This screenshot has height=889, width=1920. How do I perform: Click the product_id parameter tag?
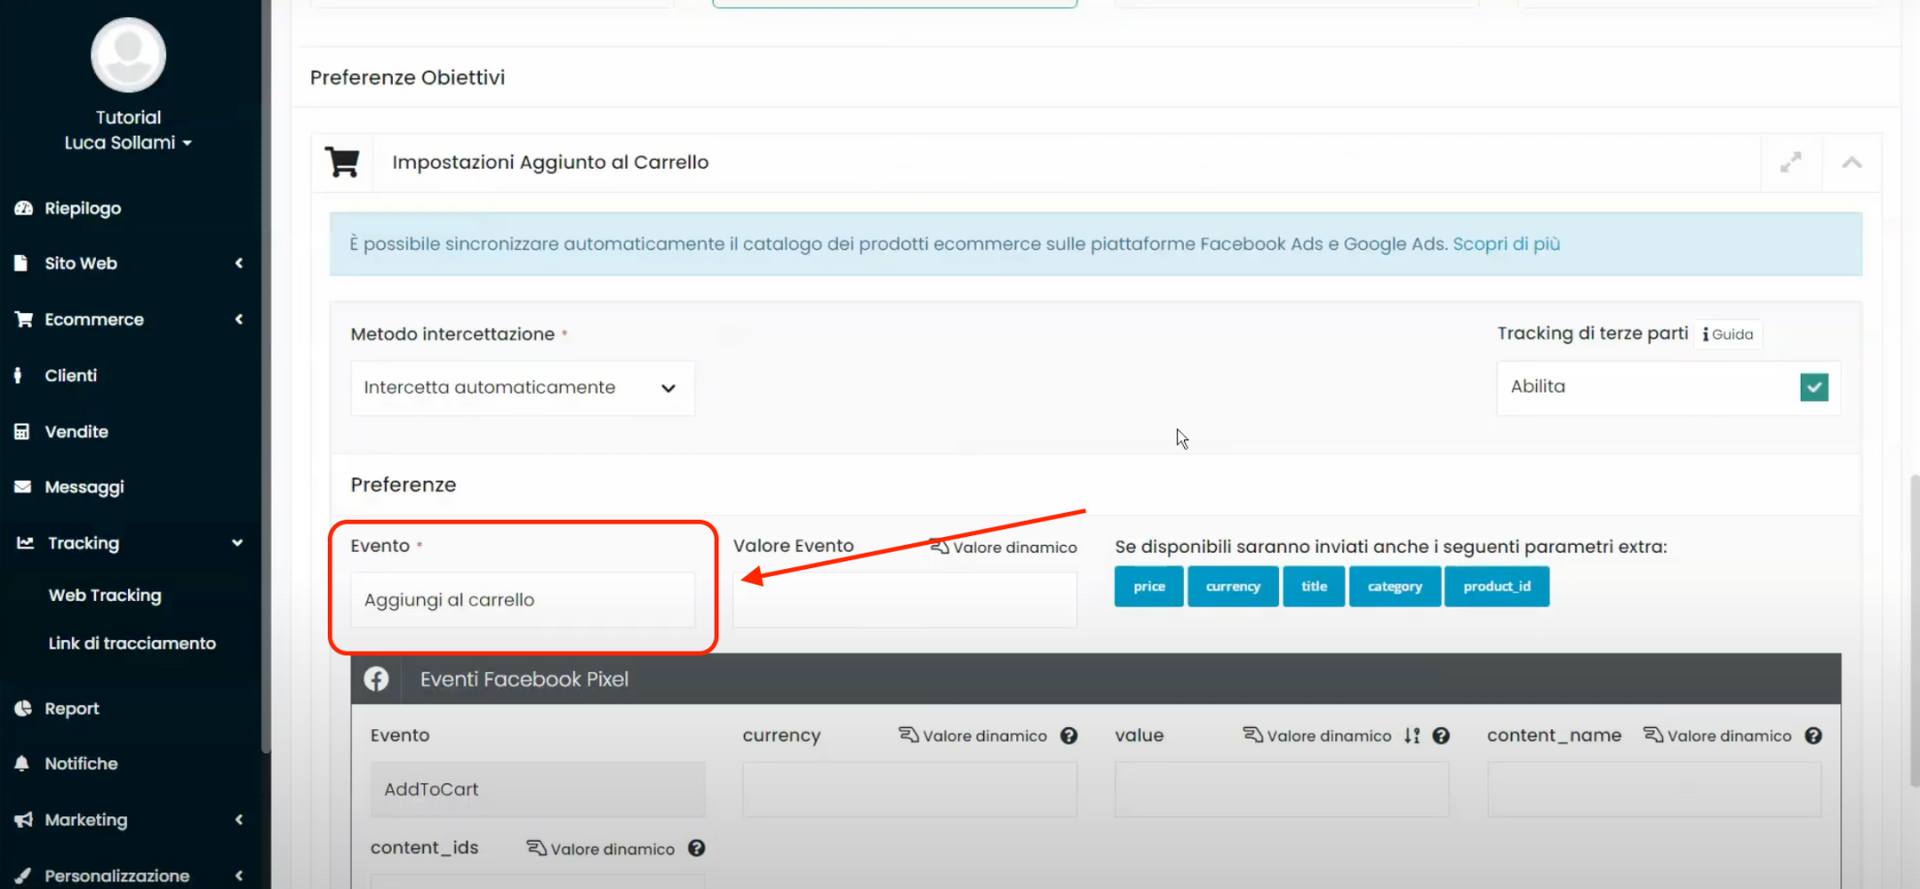1497,586
